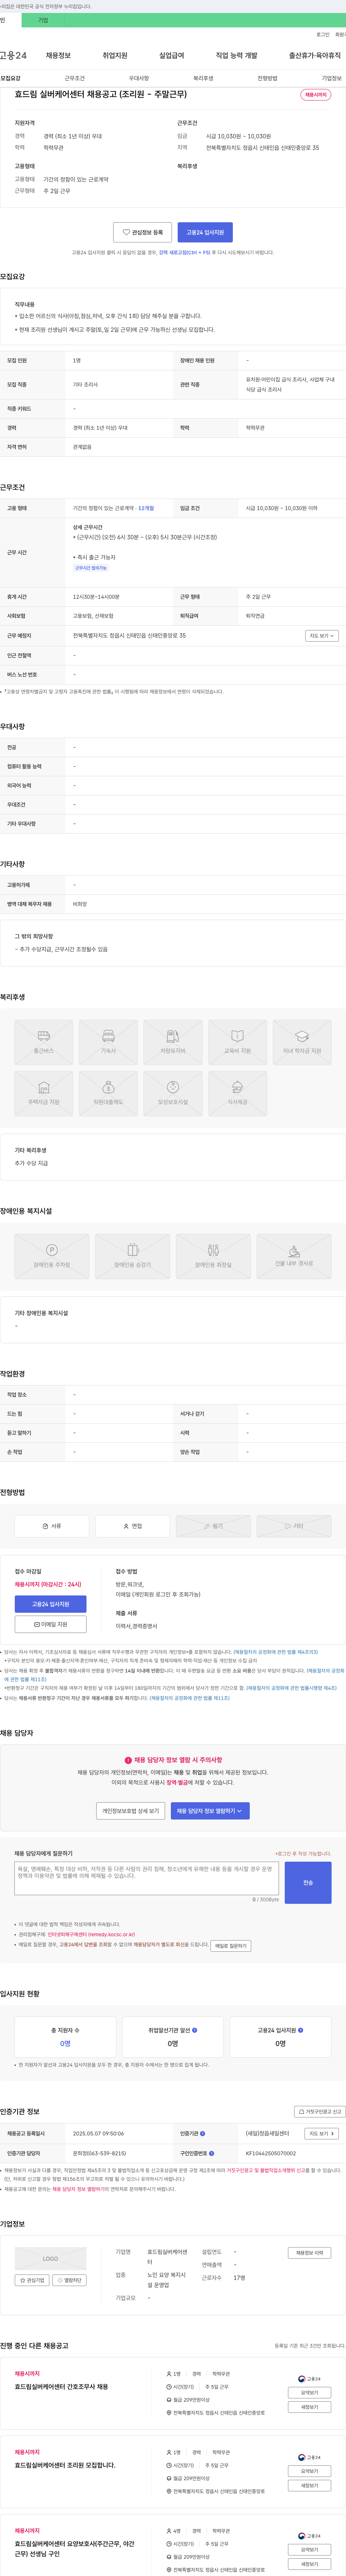Select the 필기 screening method box

(213, 1526)
